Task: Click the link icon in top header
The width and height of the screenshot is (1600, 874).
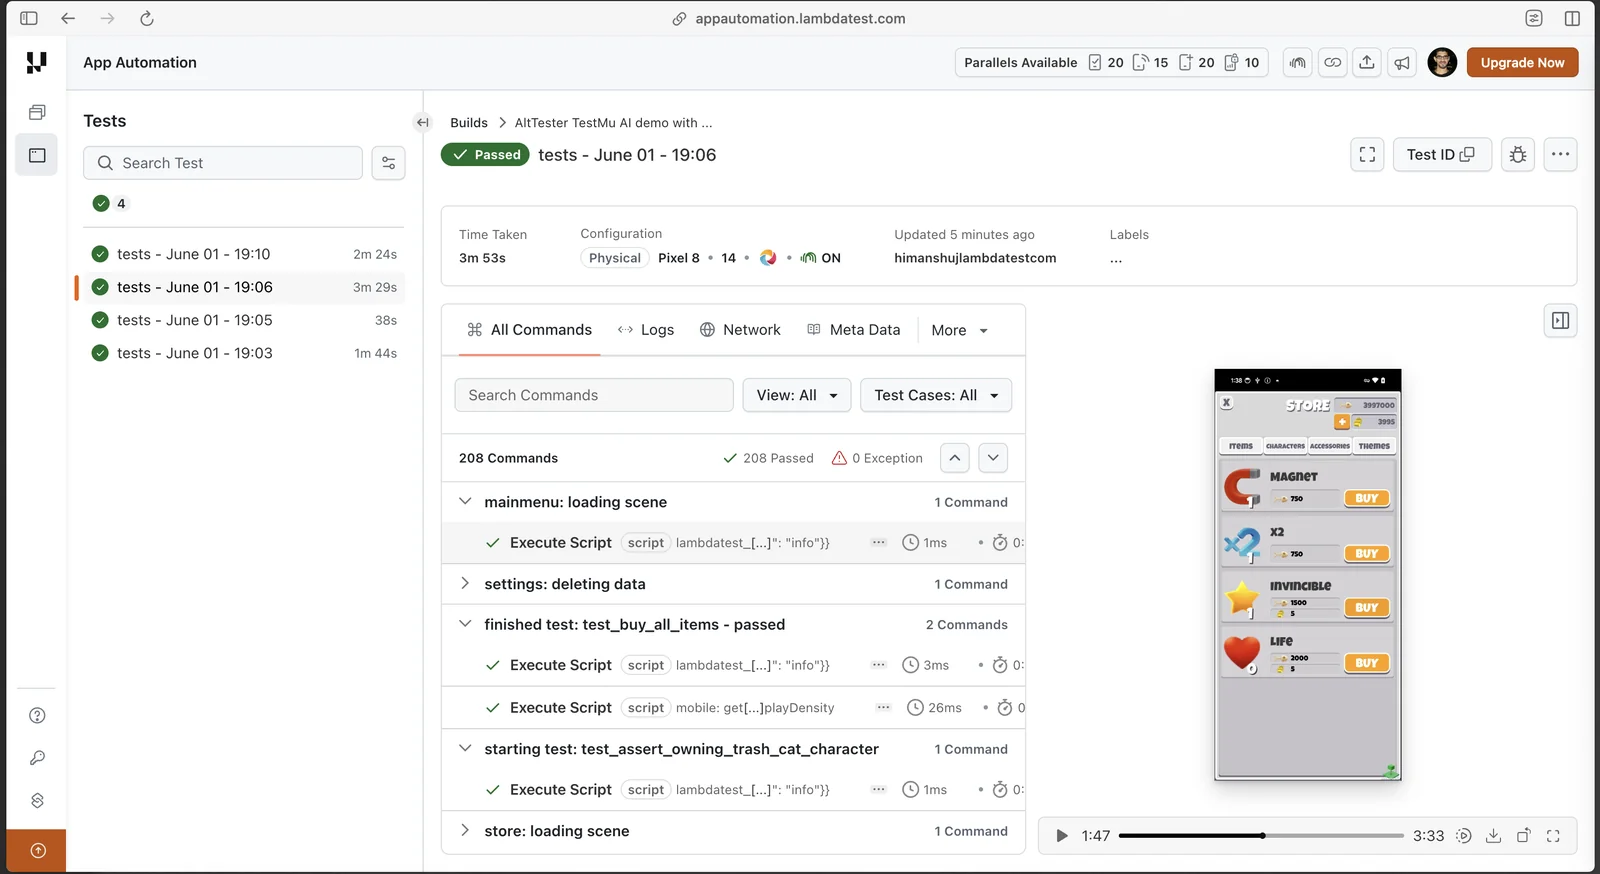Action: (1332, 62)
